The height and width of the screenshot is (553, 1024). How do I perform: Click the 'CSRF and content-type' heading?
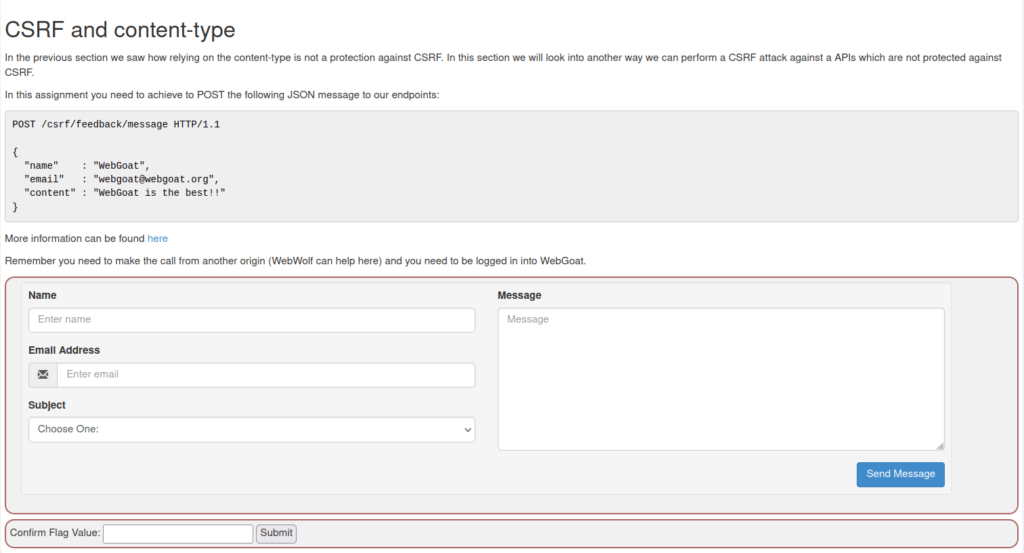click(120, 30)
